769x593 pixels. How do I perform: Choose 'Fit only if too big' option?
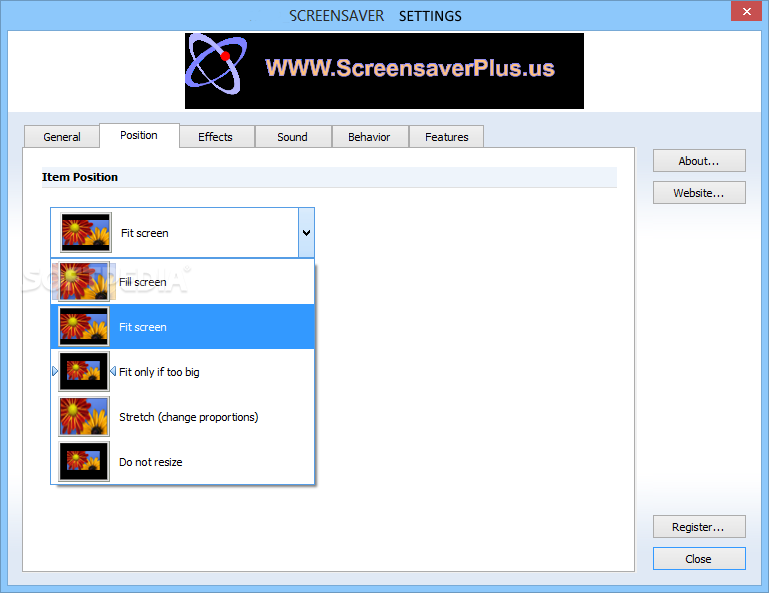coord(182,372)
